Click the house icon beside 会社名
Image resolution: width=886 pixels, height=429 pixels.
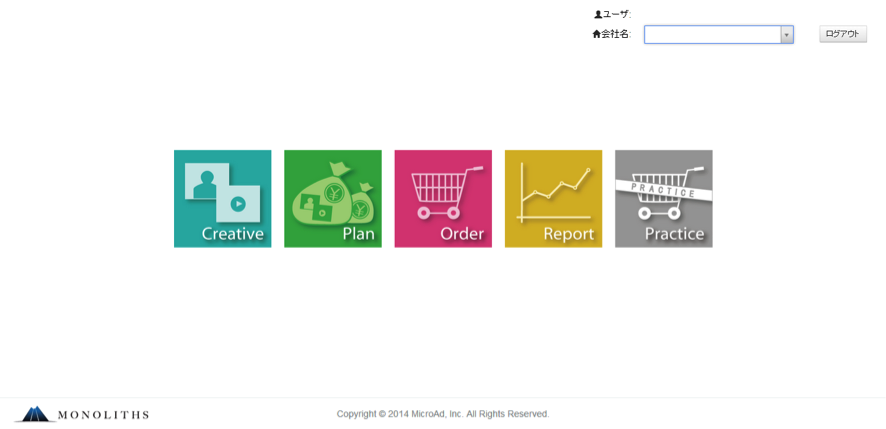point(597,34)
